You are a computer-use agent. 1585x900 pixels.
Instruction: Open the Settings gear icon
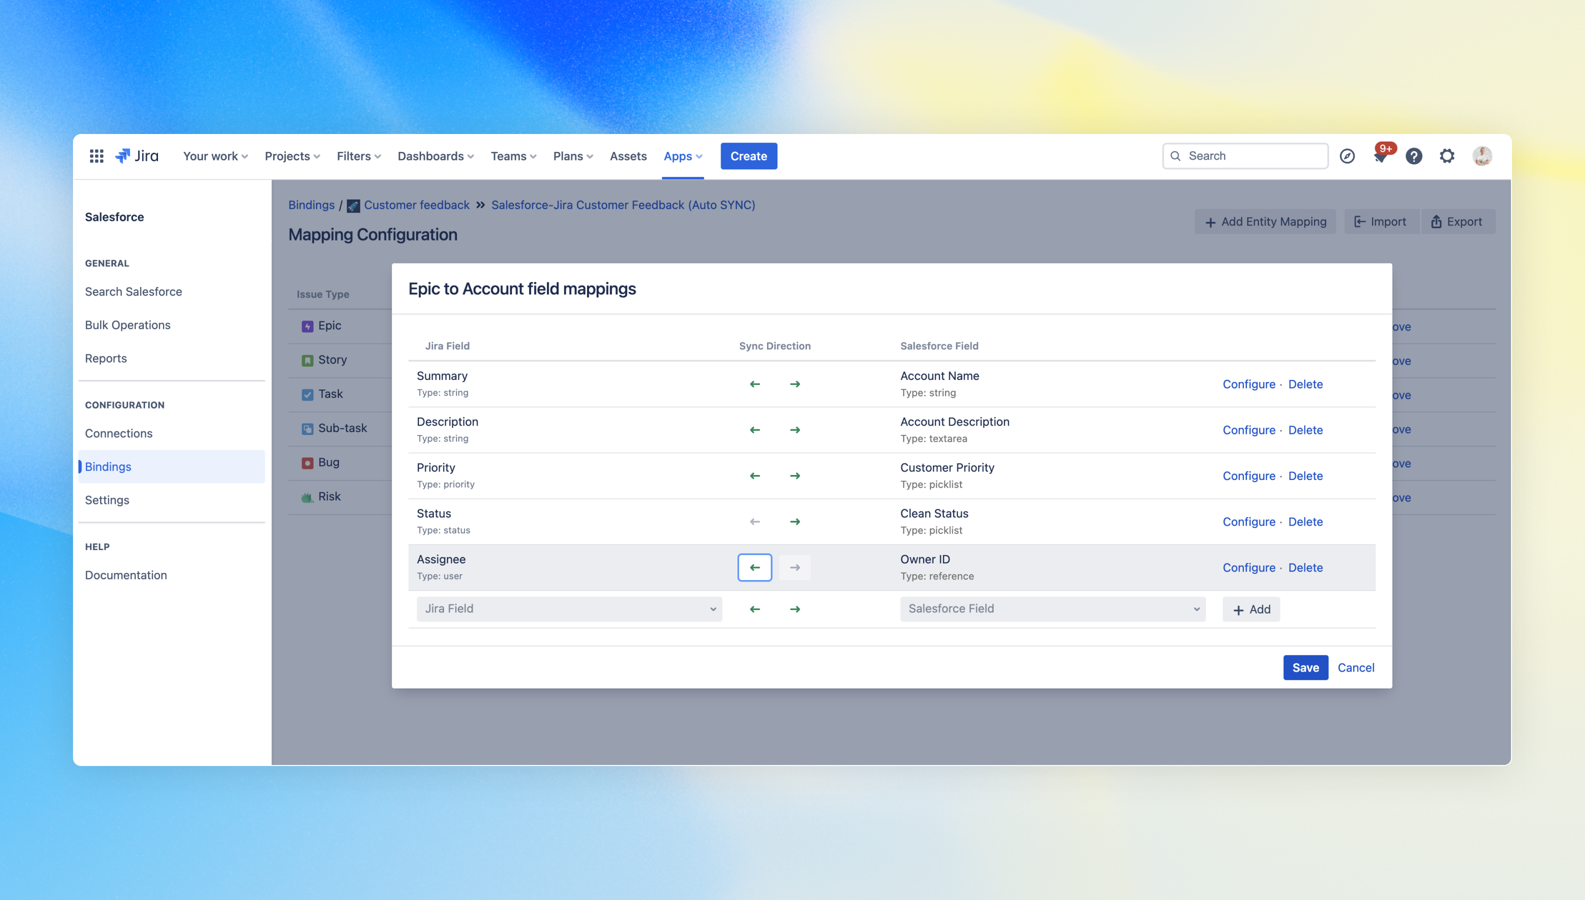coord(1447,156)
